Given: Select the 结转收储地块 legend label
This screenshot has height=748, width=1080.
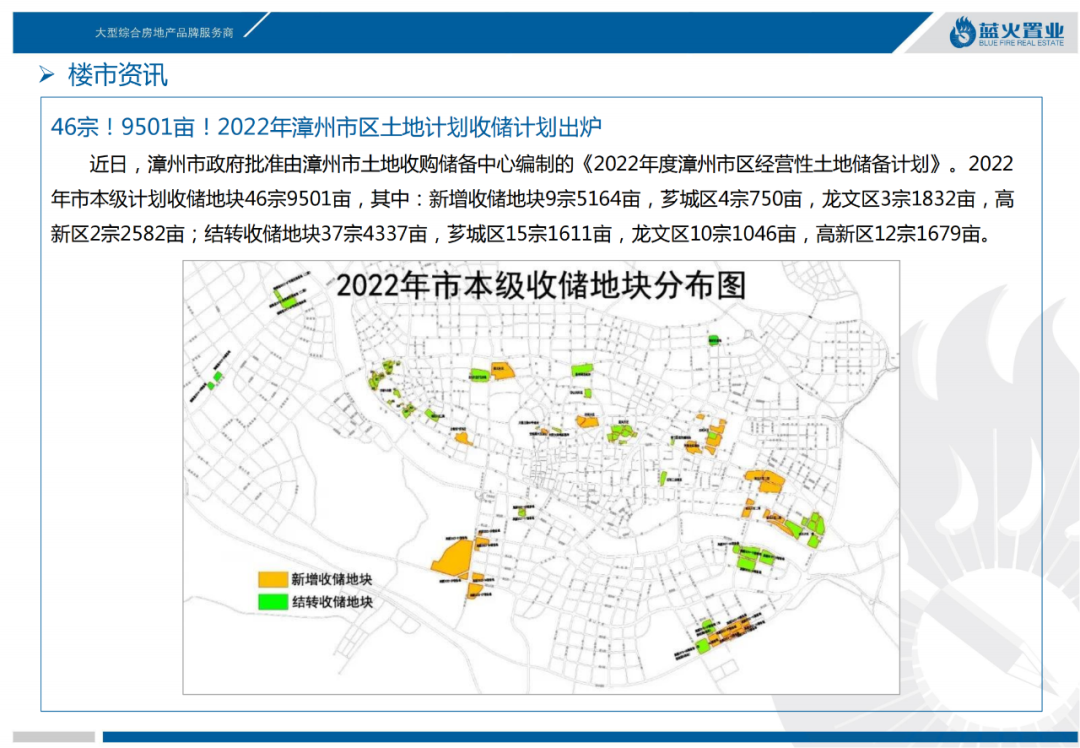Looking at the screenshot, I should click(332, 602).
